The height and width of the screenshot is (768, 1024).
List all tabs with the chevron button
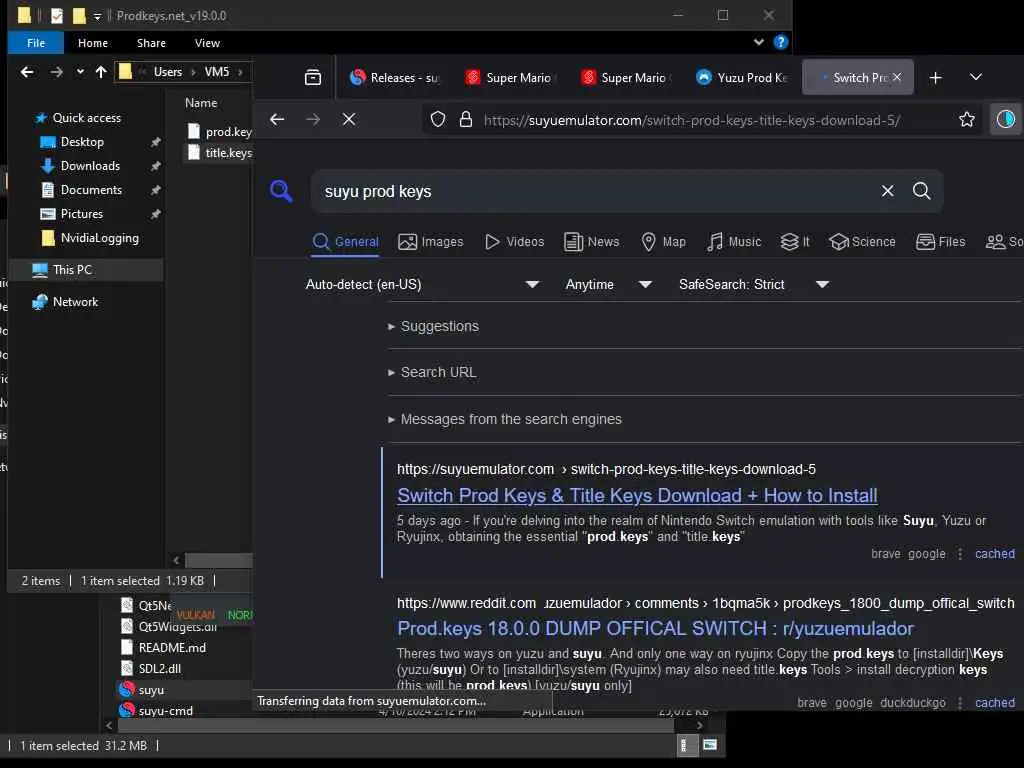pyautogui.click(x=976, y=77)
